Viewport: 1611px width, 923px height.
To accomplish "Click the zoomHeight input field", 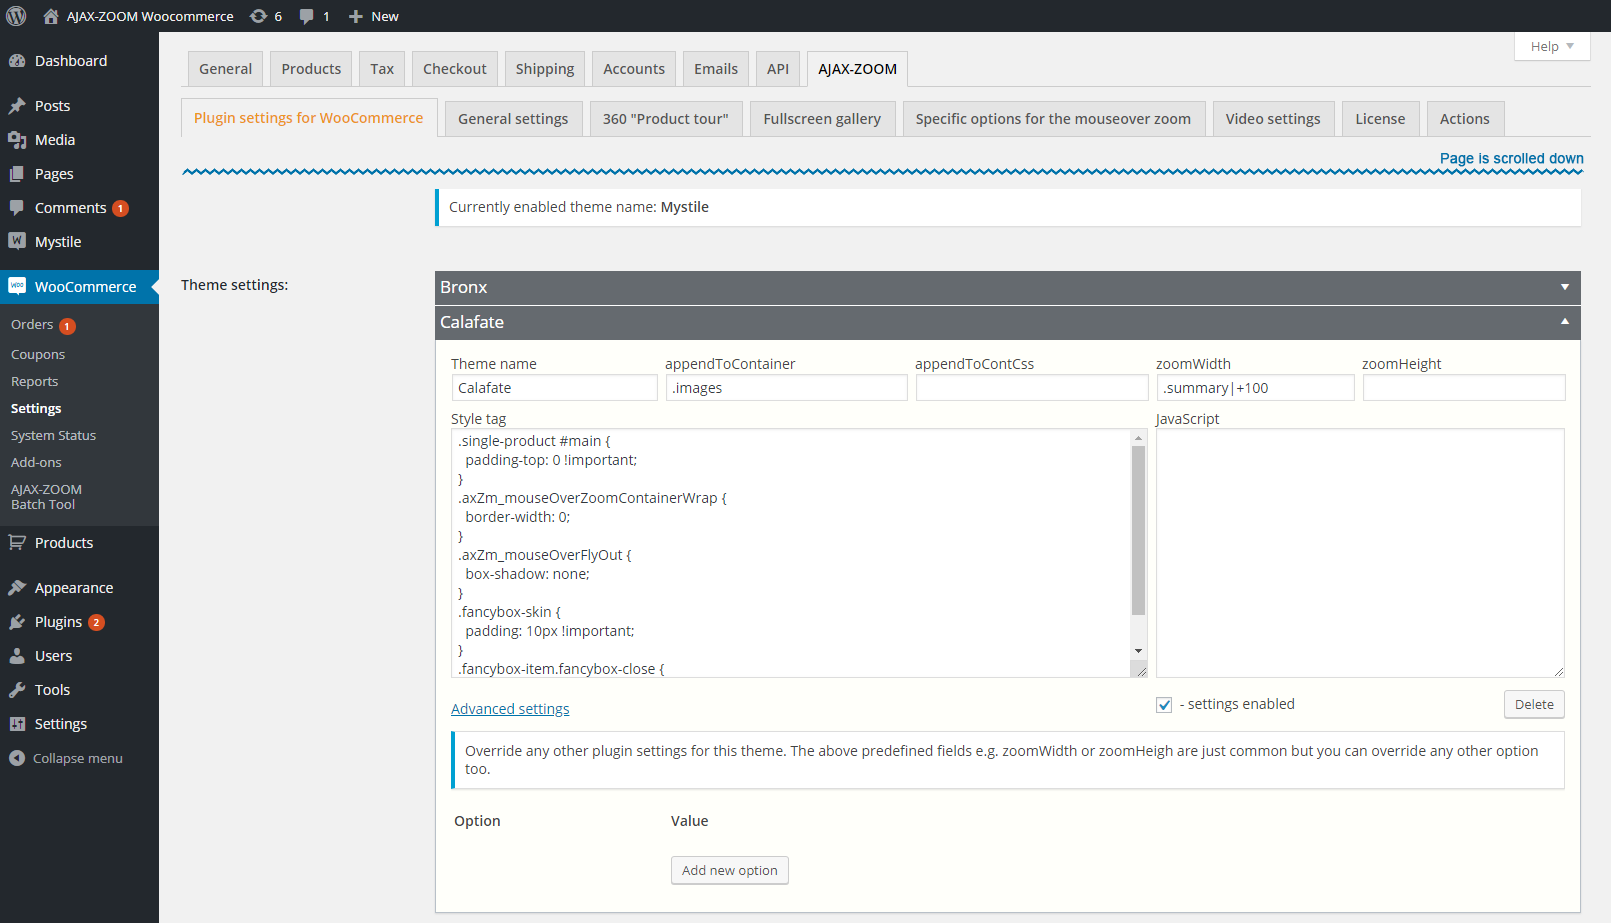I will coord(1464,388).
